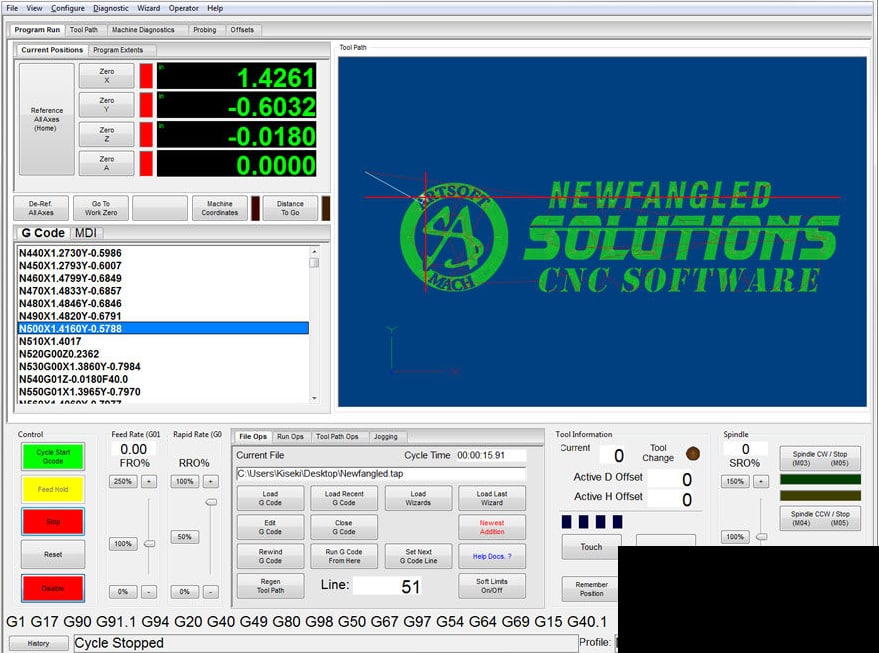Open the File menu
879x653 pixels.
click(x=12, y=8)
